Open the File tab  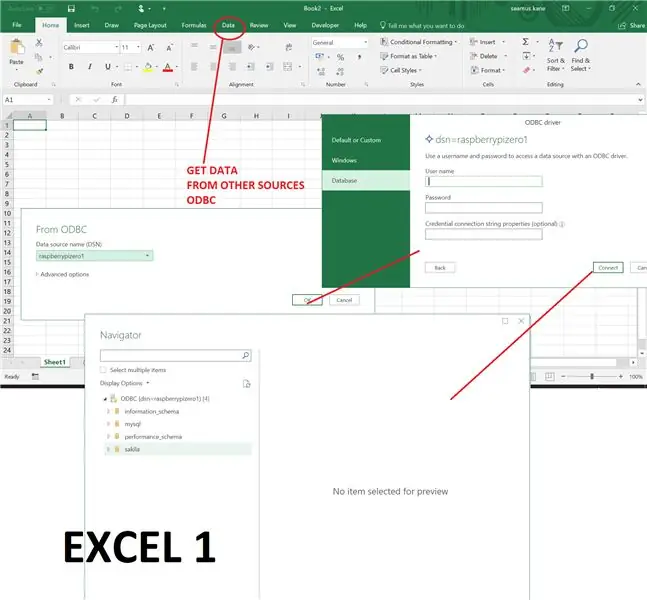point(17,25)
